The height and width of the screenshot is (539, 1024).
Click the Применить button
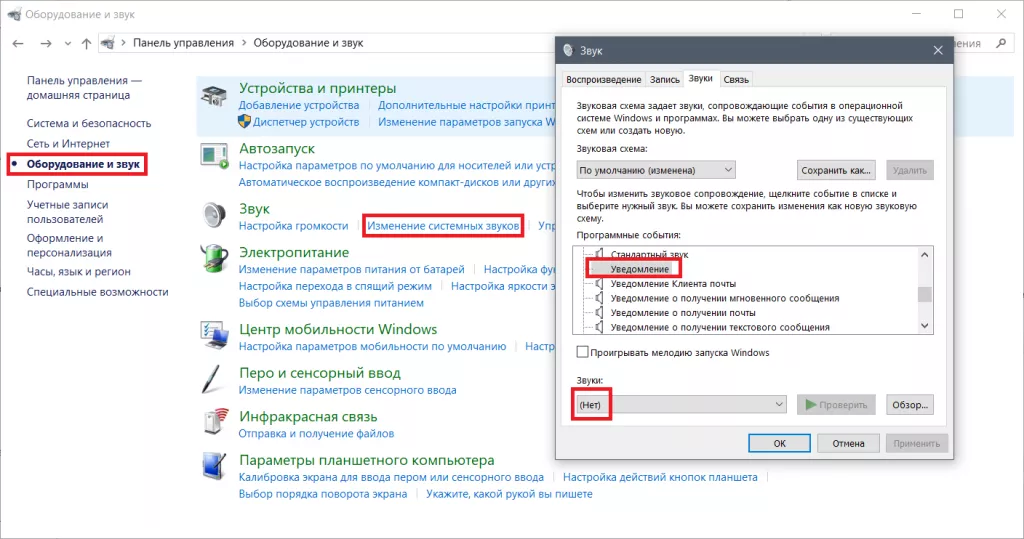(x=916, y=443)
